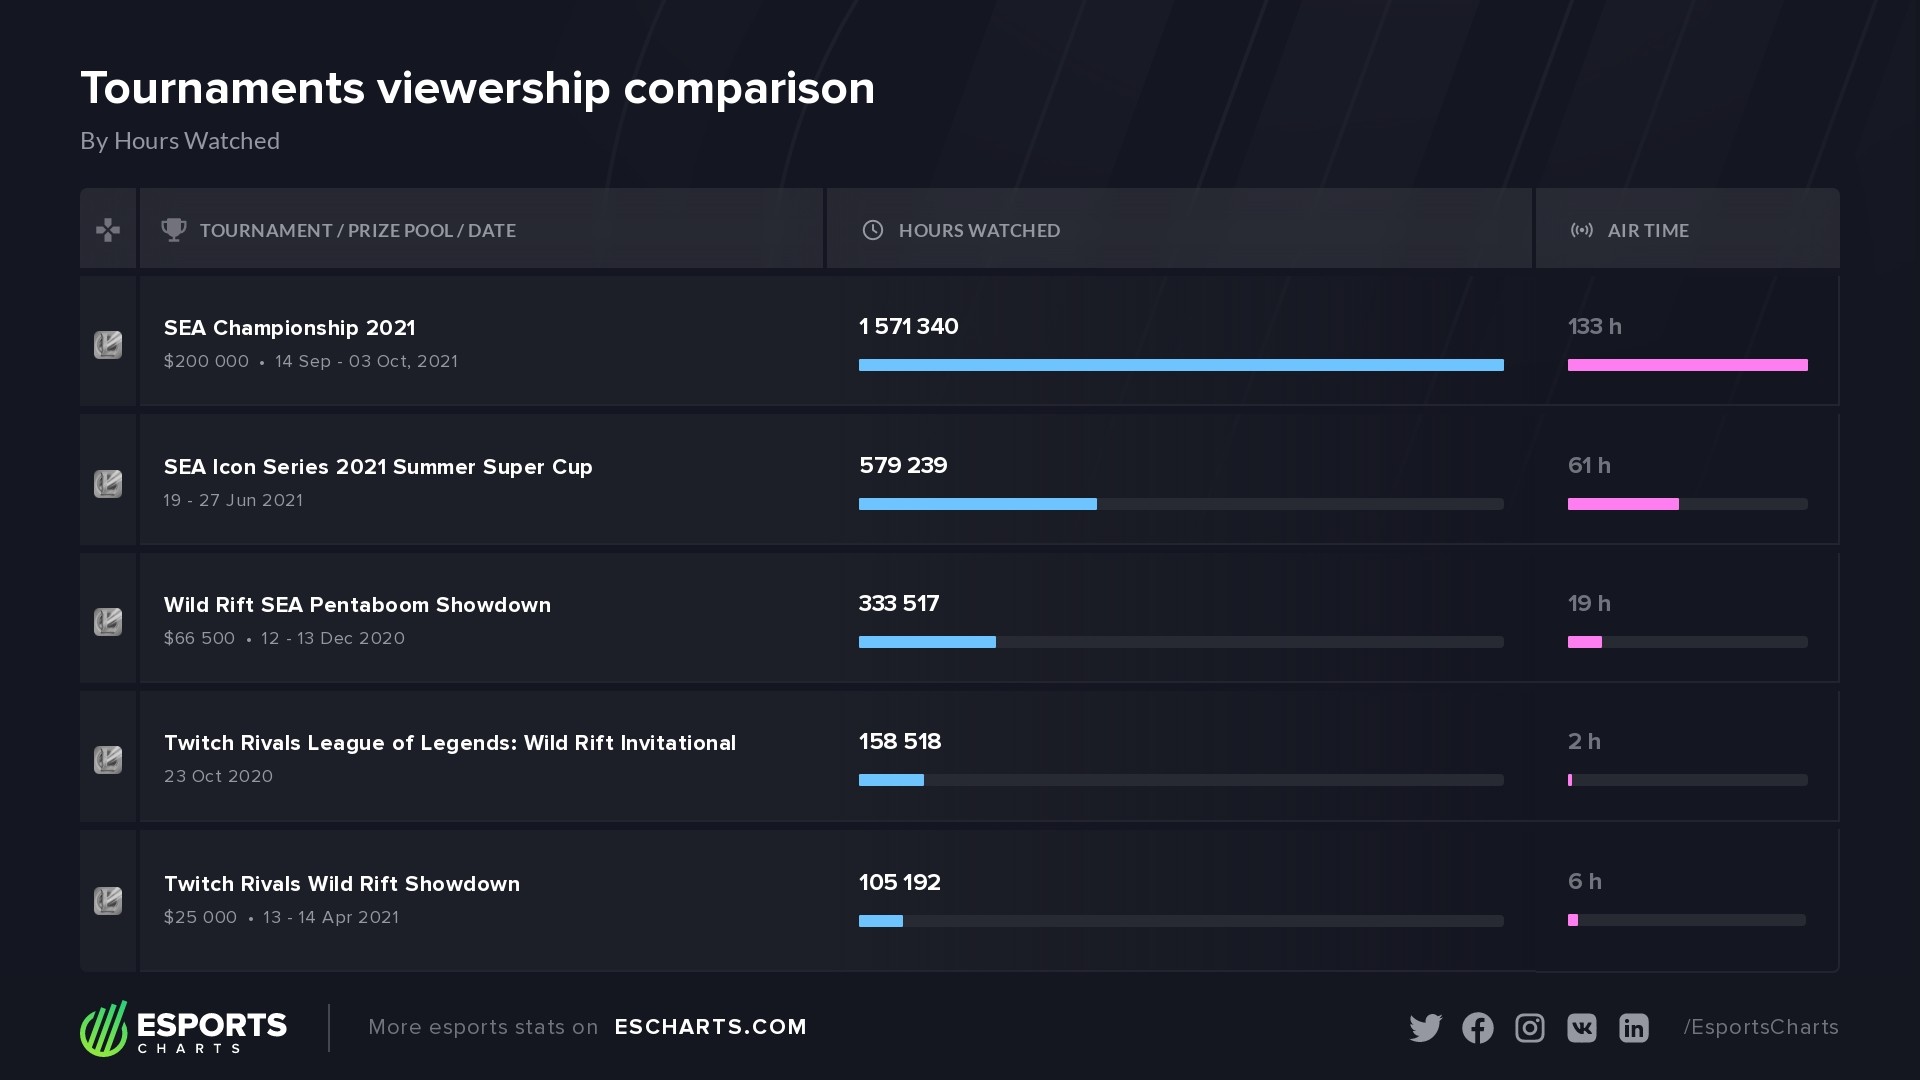Select the Air Time column header
Image resolution: width=1920 pixels, height=1080 pixels.
(1648, 230)
